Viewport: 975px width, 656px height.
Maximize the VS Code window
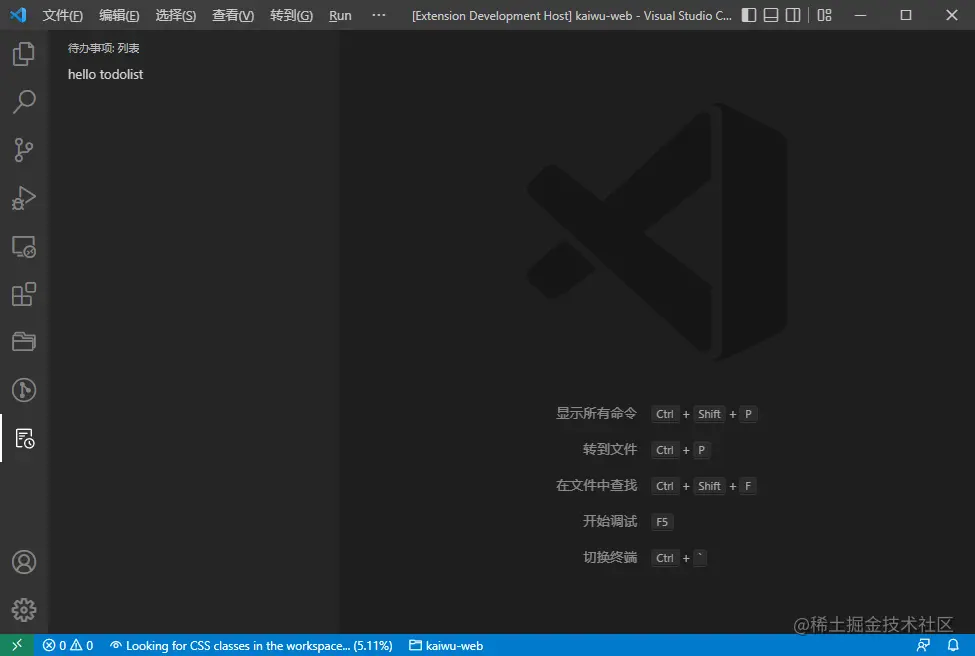(906, 15)
